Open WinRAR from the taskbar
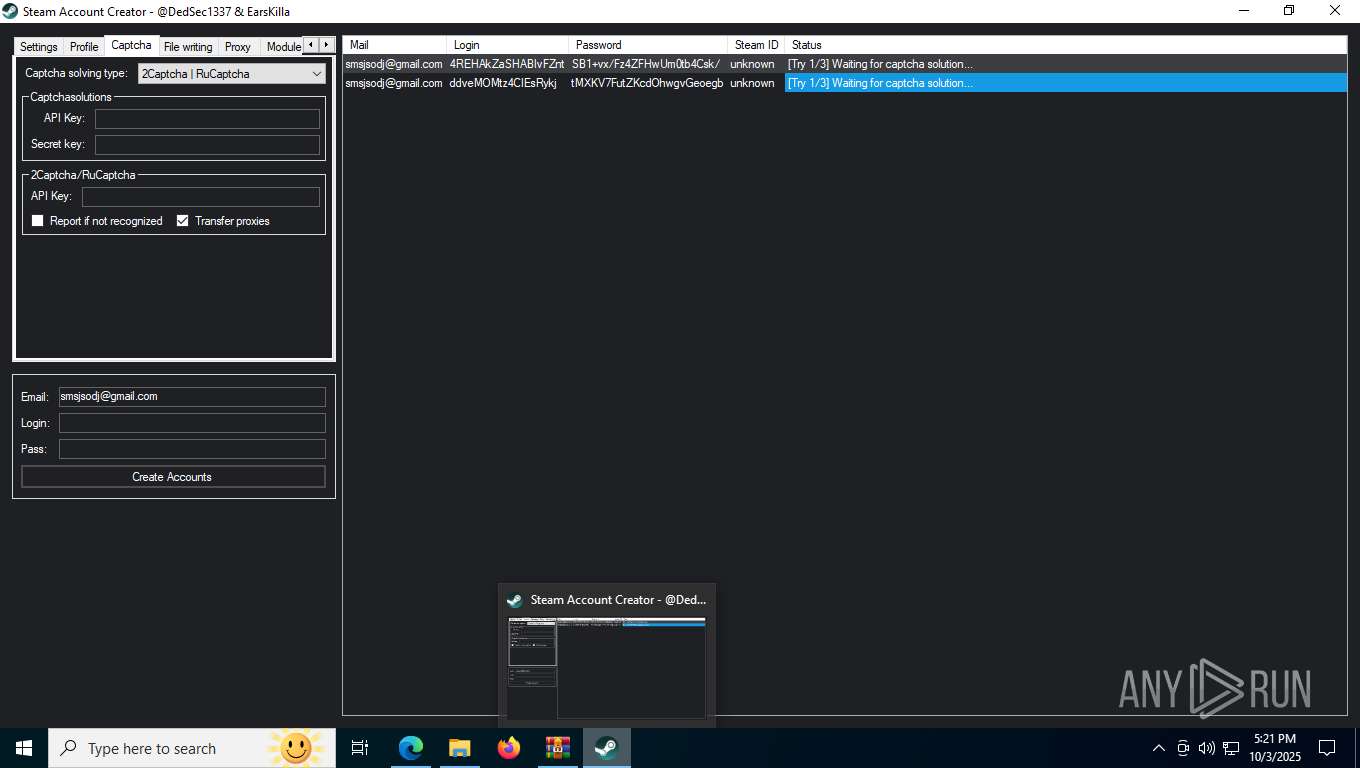Screen dimensions: 1360x768 (x=557, y=748)
